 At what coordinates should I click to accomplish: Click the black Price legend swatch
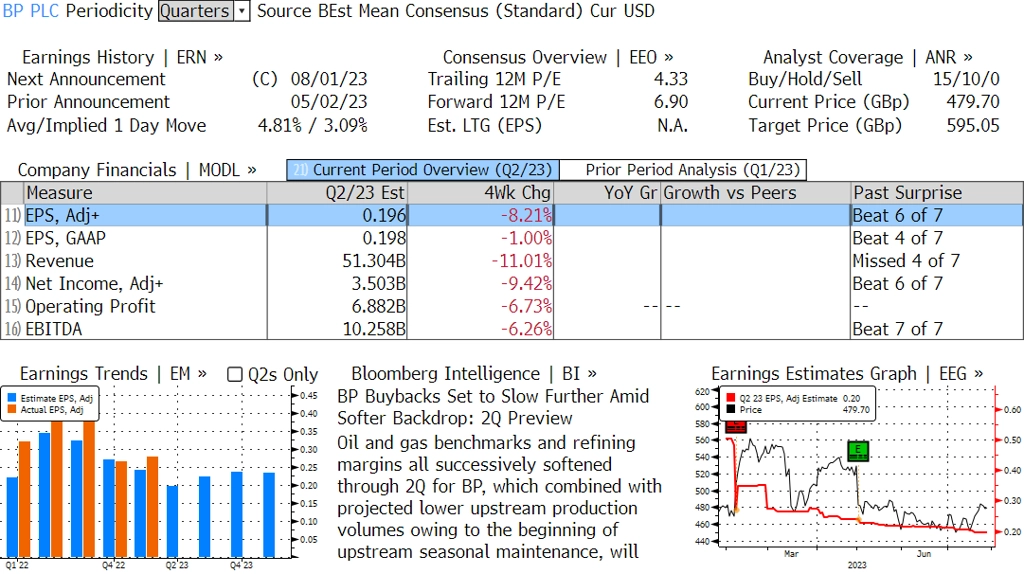pyautogui.click(x=730, y=409)
